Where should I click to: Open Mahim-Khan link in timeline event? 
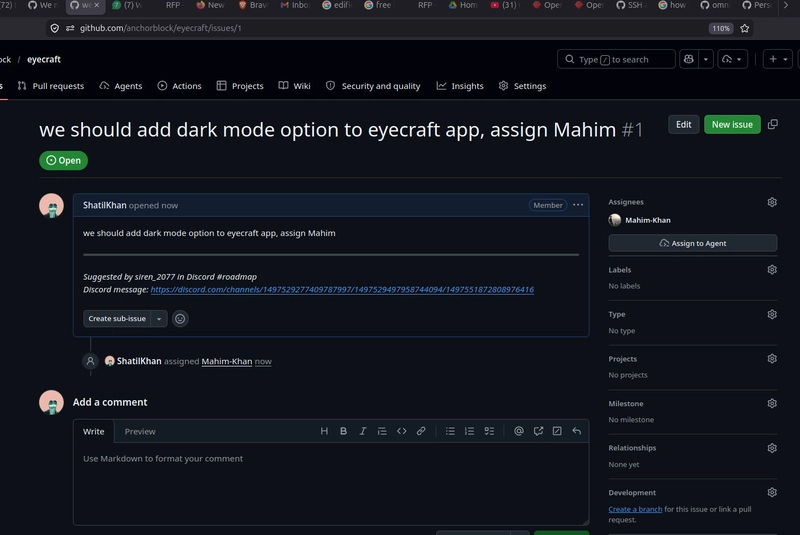pyautogui.click(x=227, y=361)
